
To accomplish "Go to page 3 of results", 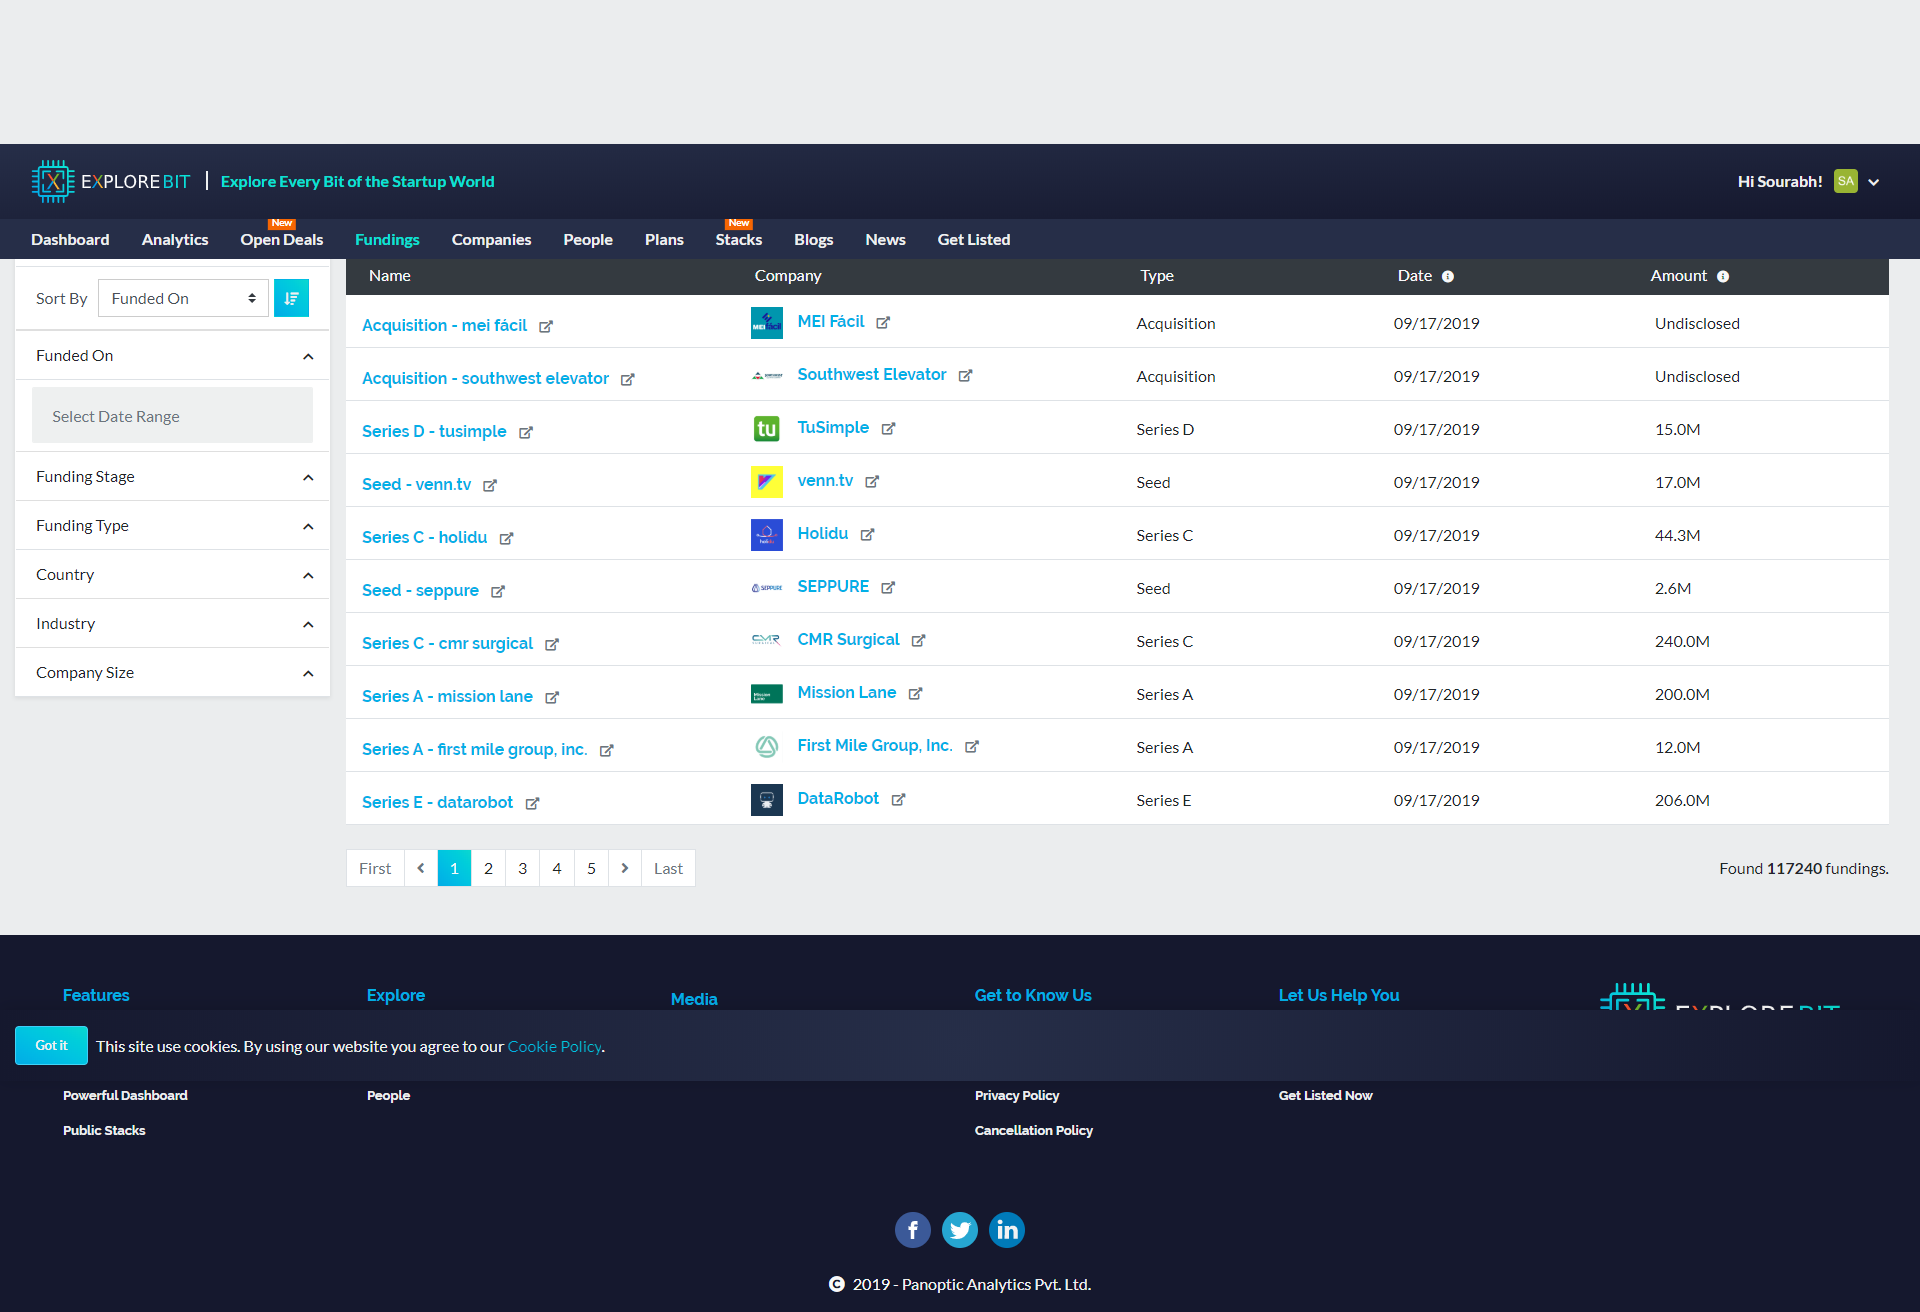I will click(x=522, y=868).
